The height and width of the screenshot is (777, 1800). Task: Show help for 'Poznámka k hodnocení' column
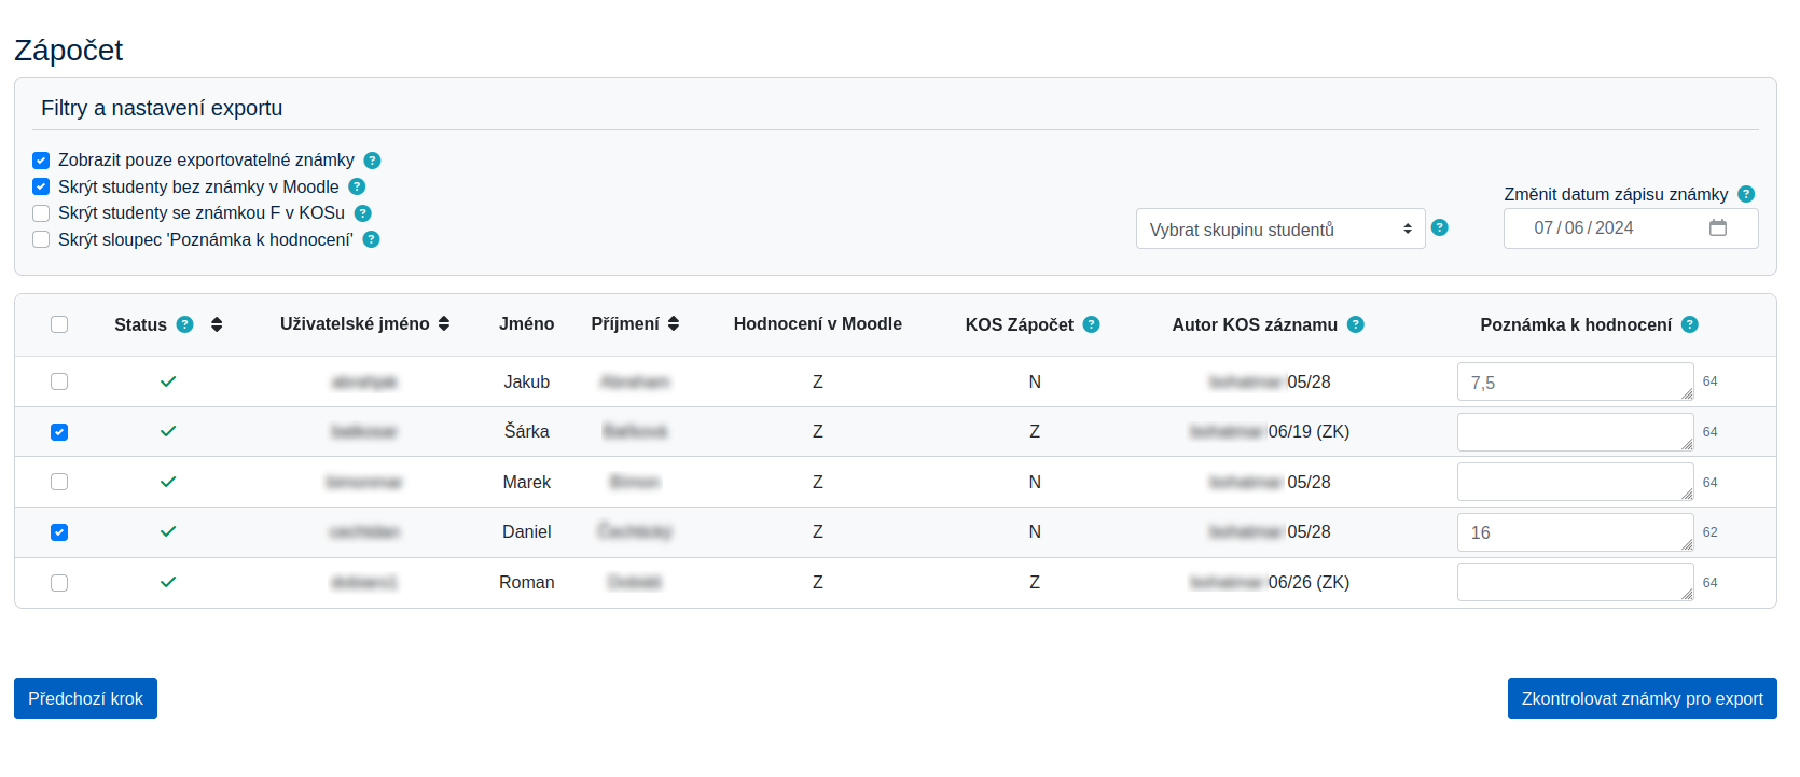[x=1690, y=324]
